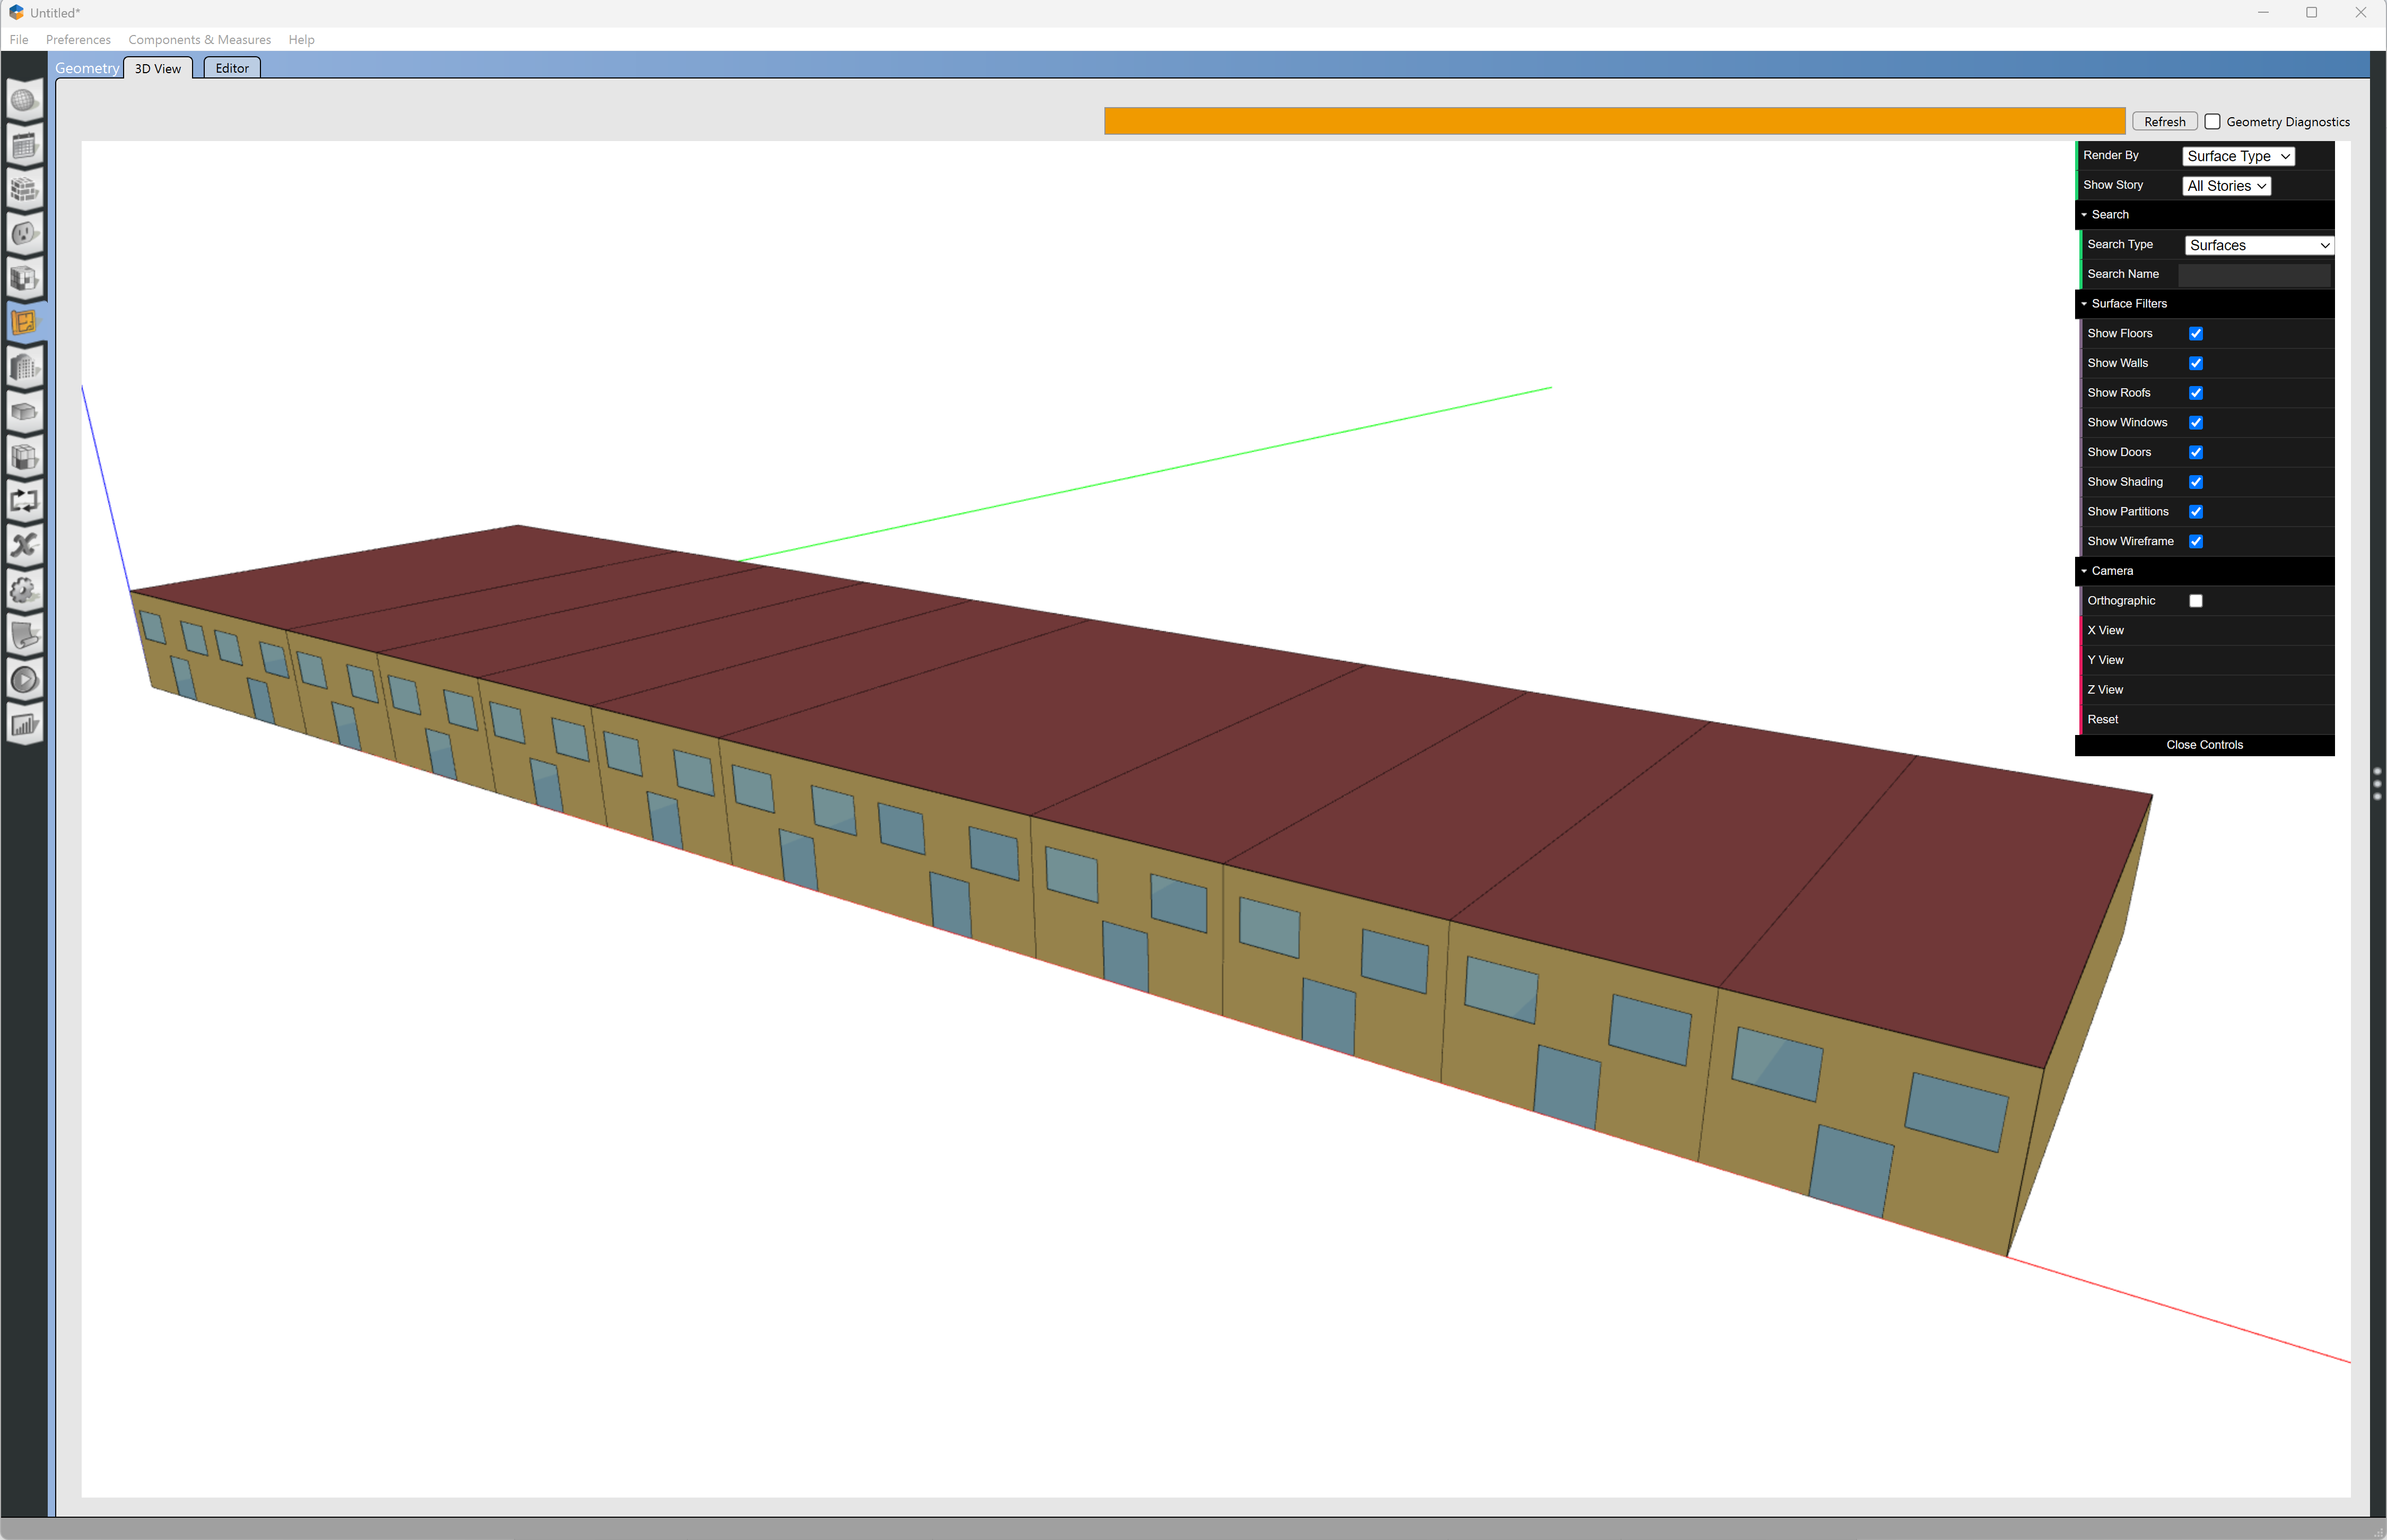Open the Loads electrical outlet icon
The image size is (2387, 1540).
(24, 234)
